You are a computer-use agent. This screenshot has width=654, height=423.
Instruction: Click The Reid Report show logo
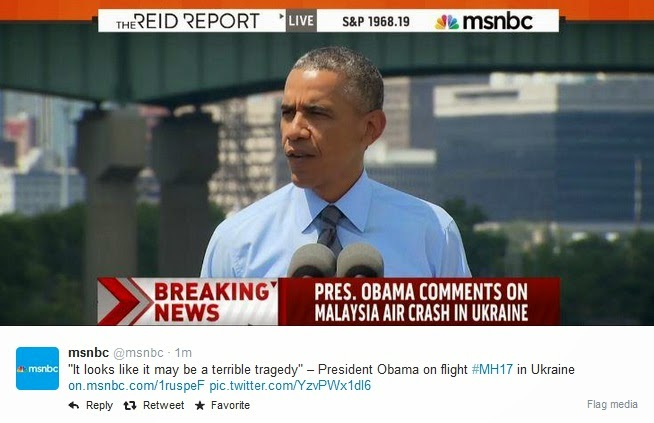coord(188,21)
